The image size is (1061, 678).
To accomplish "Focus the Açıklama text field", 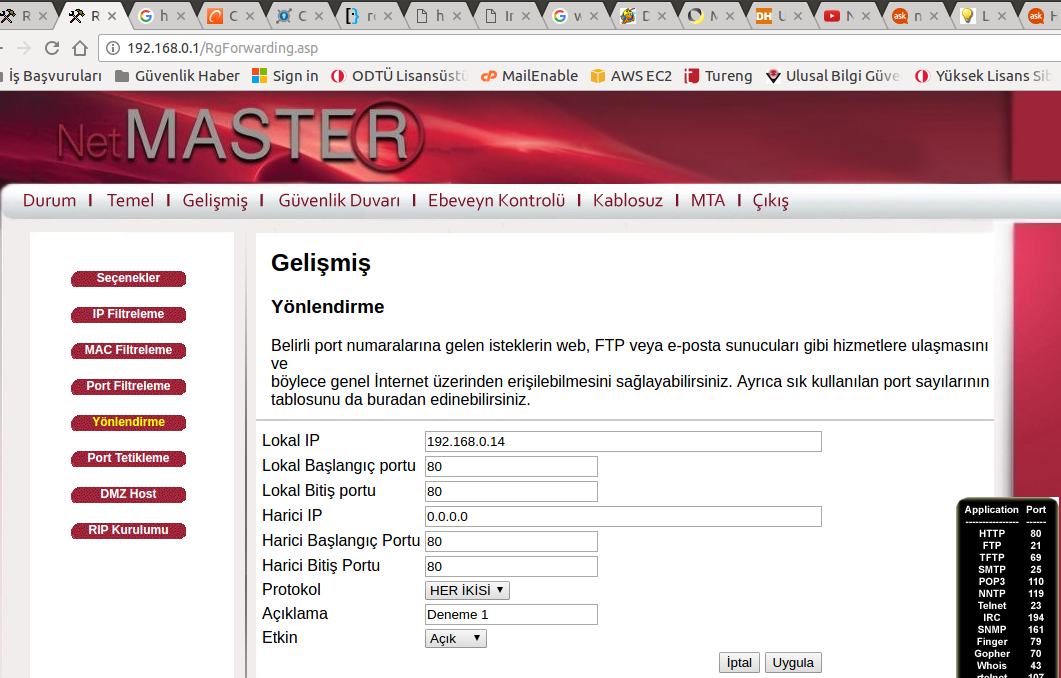I will point(510,614).
